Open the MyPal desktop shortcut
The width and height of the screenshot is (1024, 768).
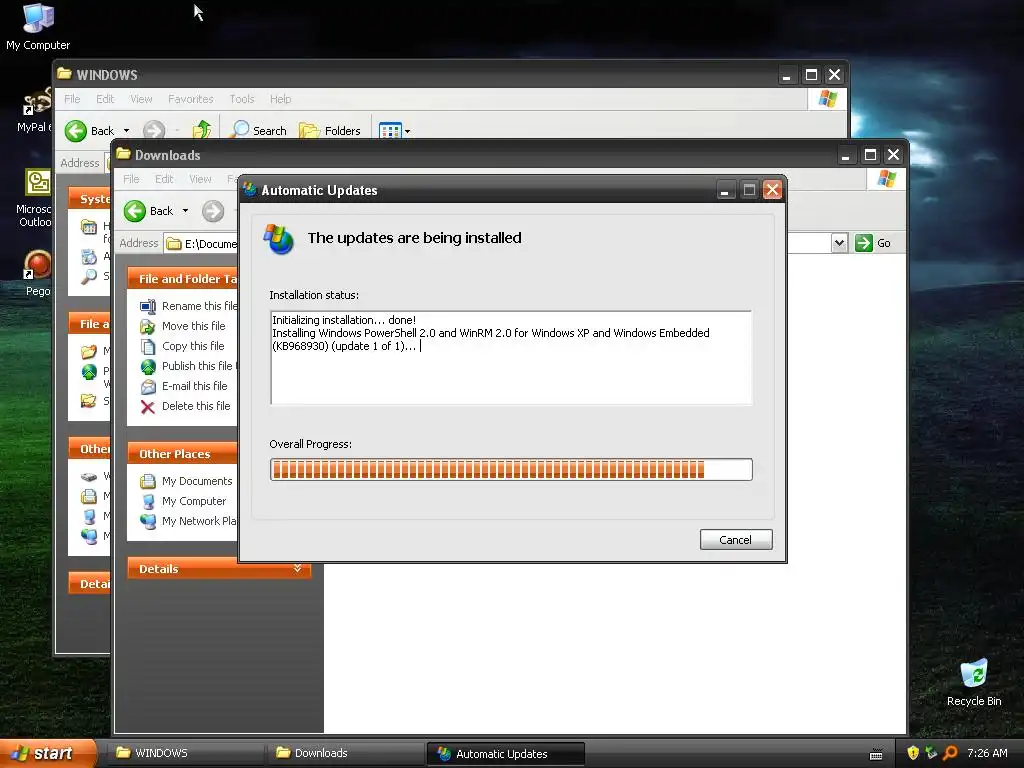pyautogui.click(x=35, y=110)
